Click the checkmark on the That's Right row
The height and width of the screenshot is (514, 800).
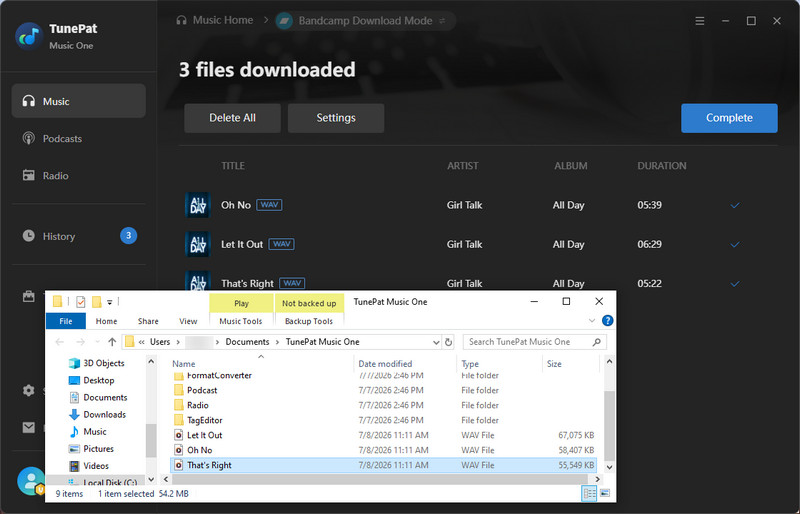pyautogui.click(x=735, y=284)
